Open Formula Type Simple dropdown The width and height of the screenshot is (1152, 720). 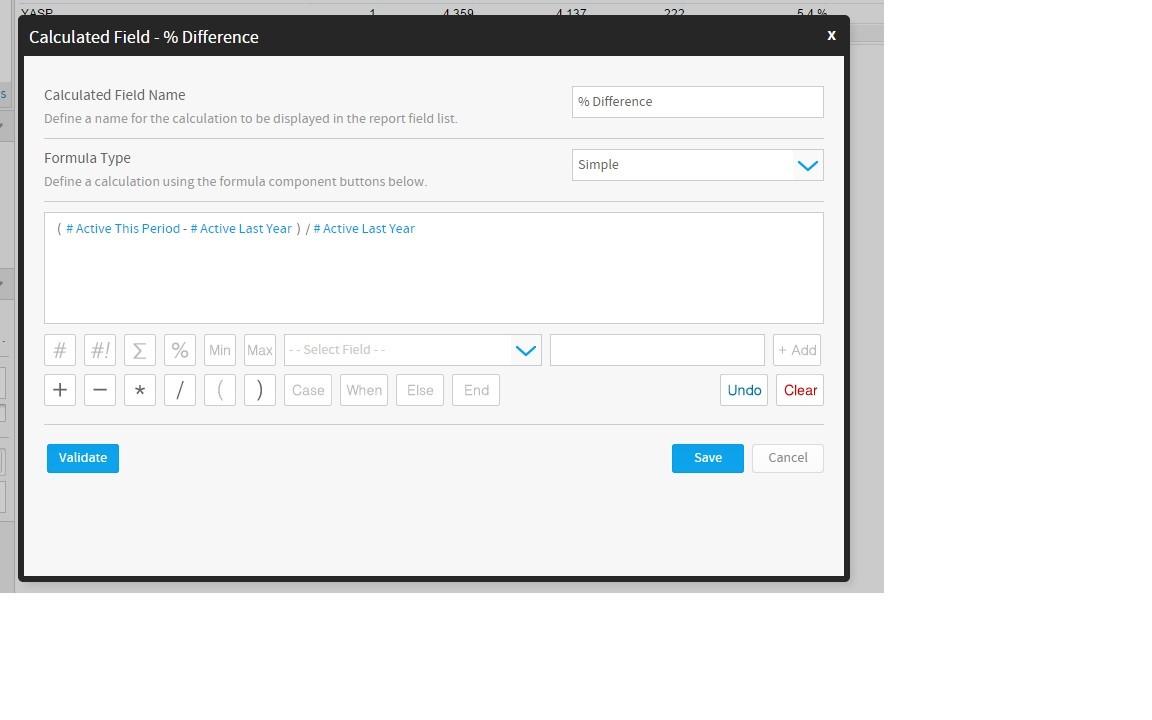pyautogui.click(x=697, y=165)
